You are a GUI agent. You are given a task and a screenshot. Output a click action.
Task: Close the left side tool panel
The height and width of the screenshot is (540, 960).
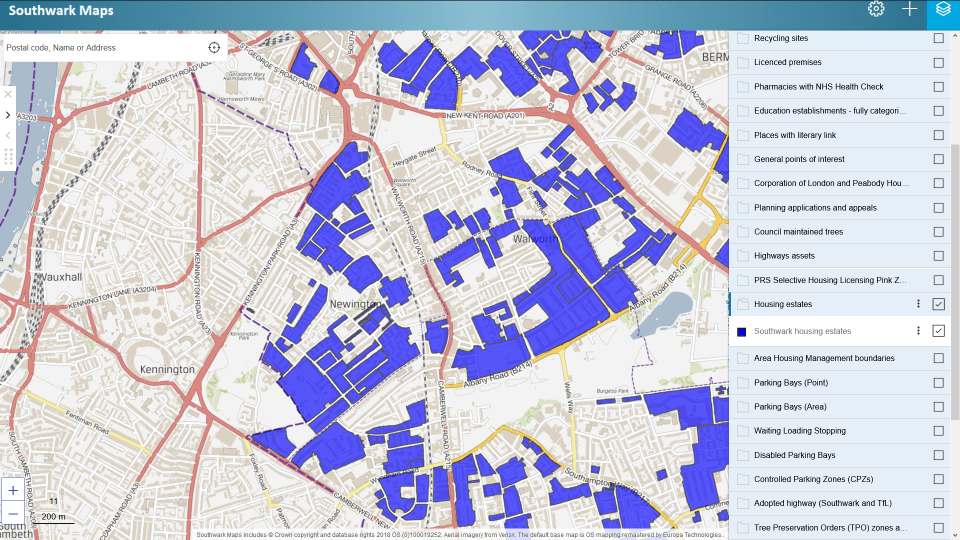pos(8,94)
